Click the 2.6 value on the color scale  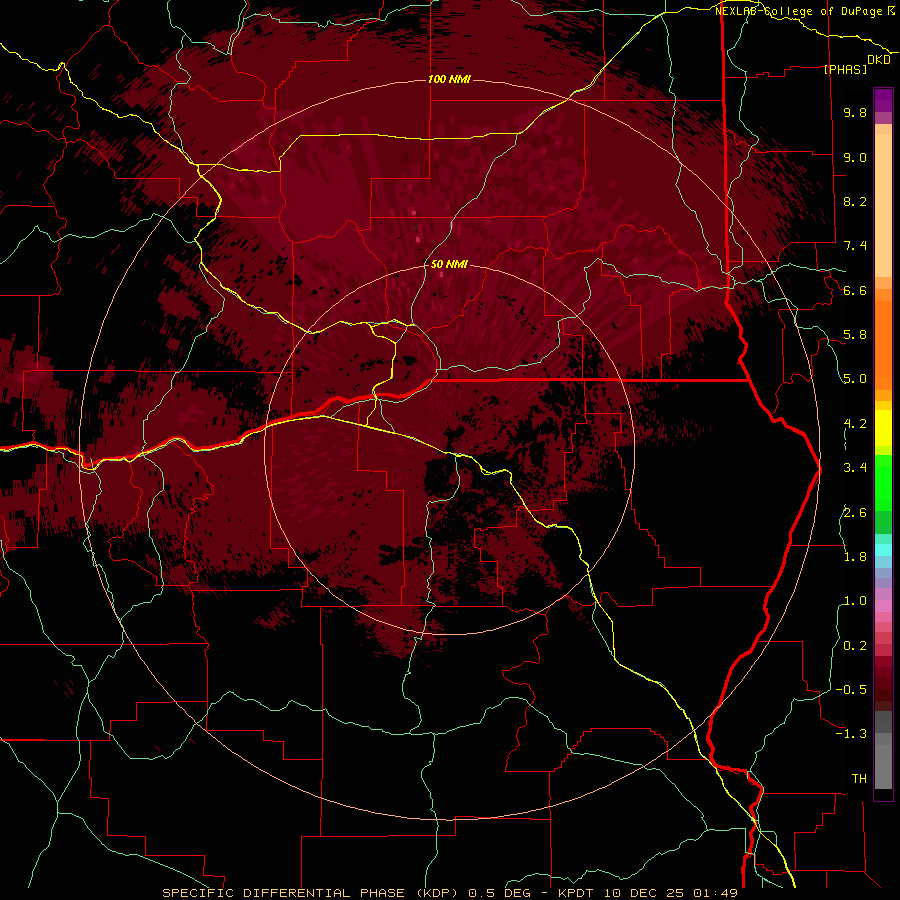(x=855, y=513)
